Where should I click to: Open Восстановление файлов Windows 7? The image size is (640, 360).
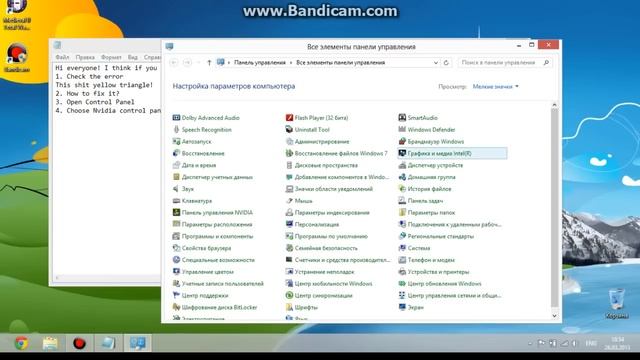341,153
